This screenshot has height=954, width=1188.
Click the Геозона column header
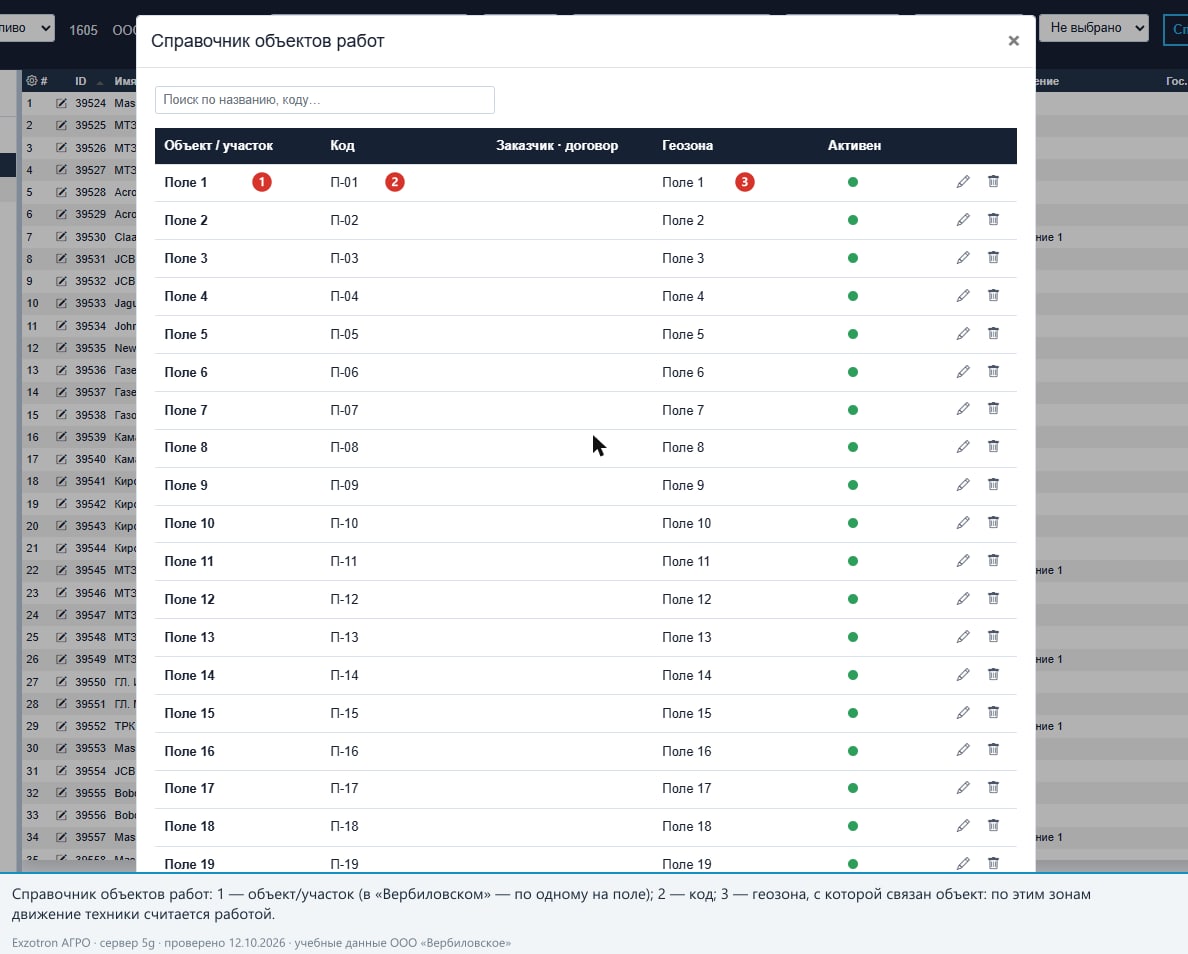click(x=688, y=145)
